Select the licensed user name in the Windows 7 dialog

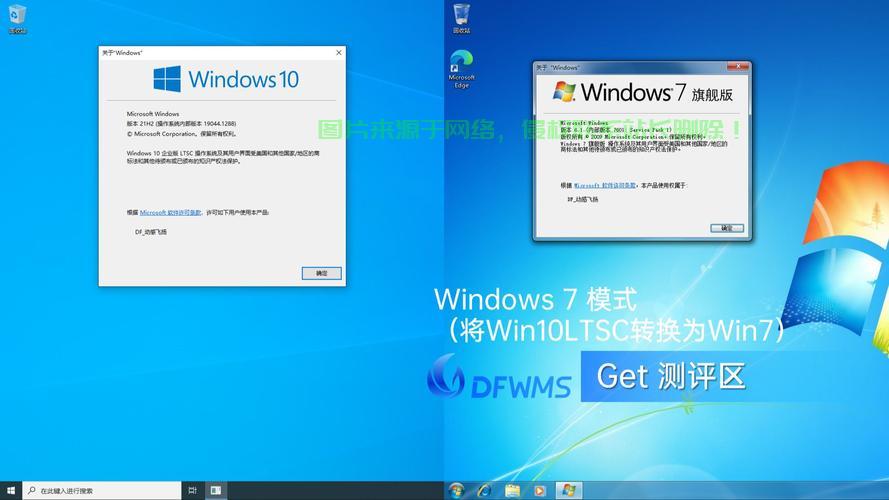pos(583,200)
